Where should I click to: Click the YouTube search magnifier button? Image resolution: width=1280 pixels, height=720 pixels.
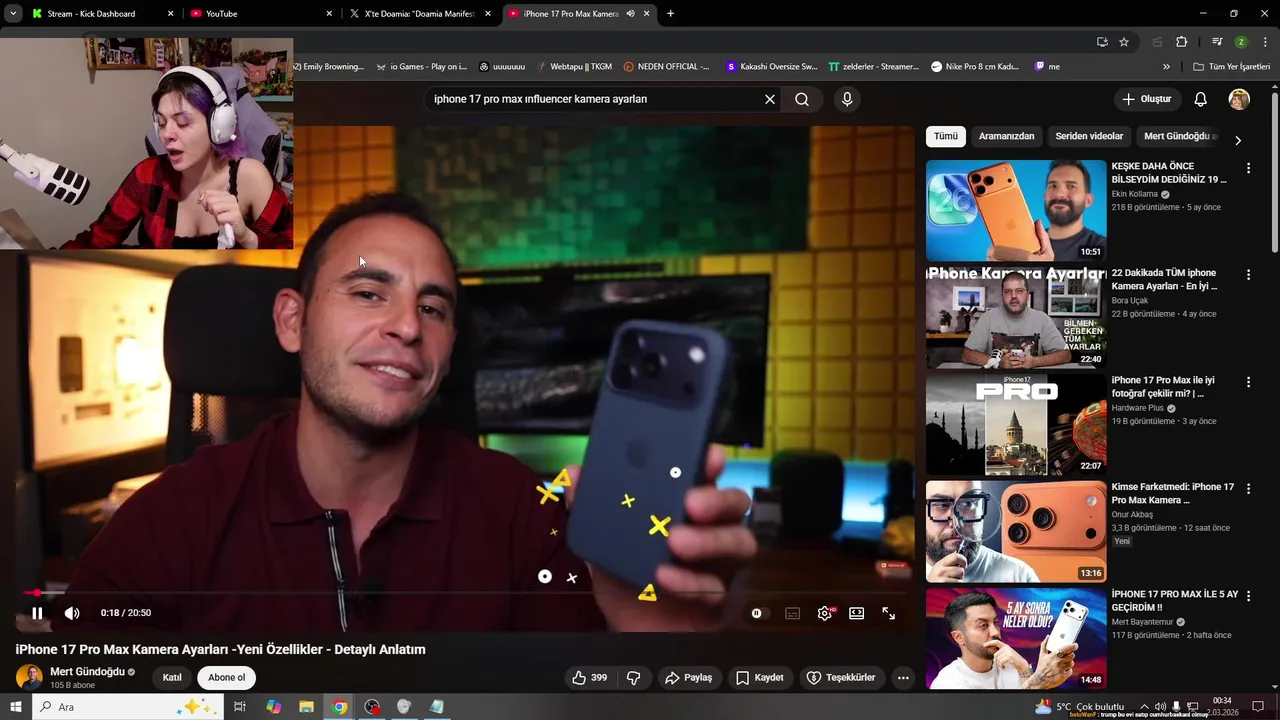(x=802, y=99)
